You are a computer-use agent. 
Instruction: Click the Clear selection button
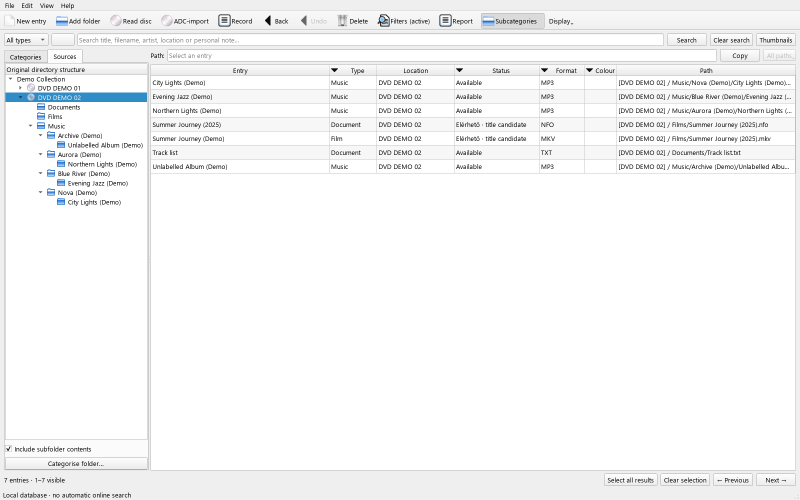click(x=685, y=480)
